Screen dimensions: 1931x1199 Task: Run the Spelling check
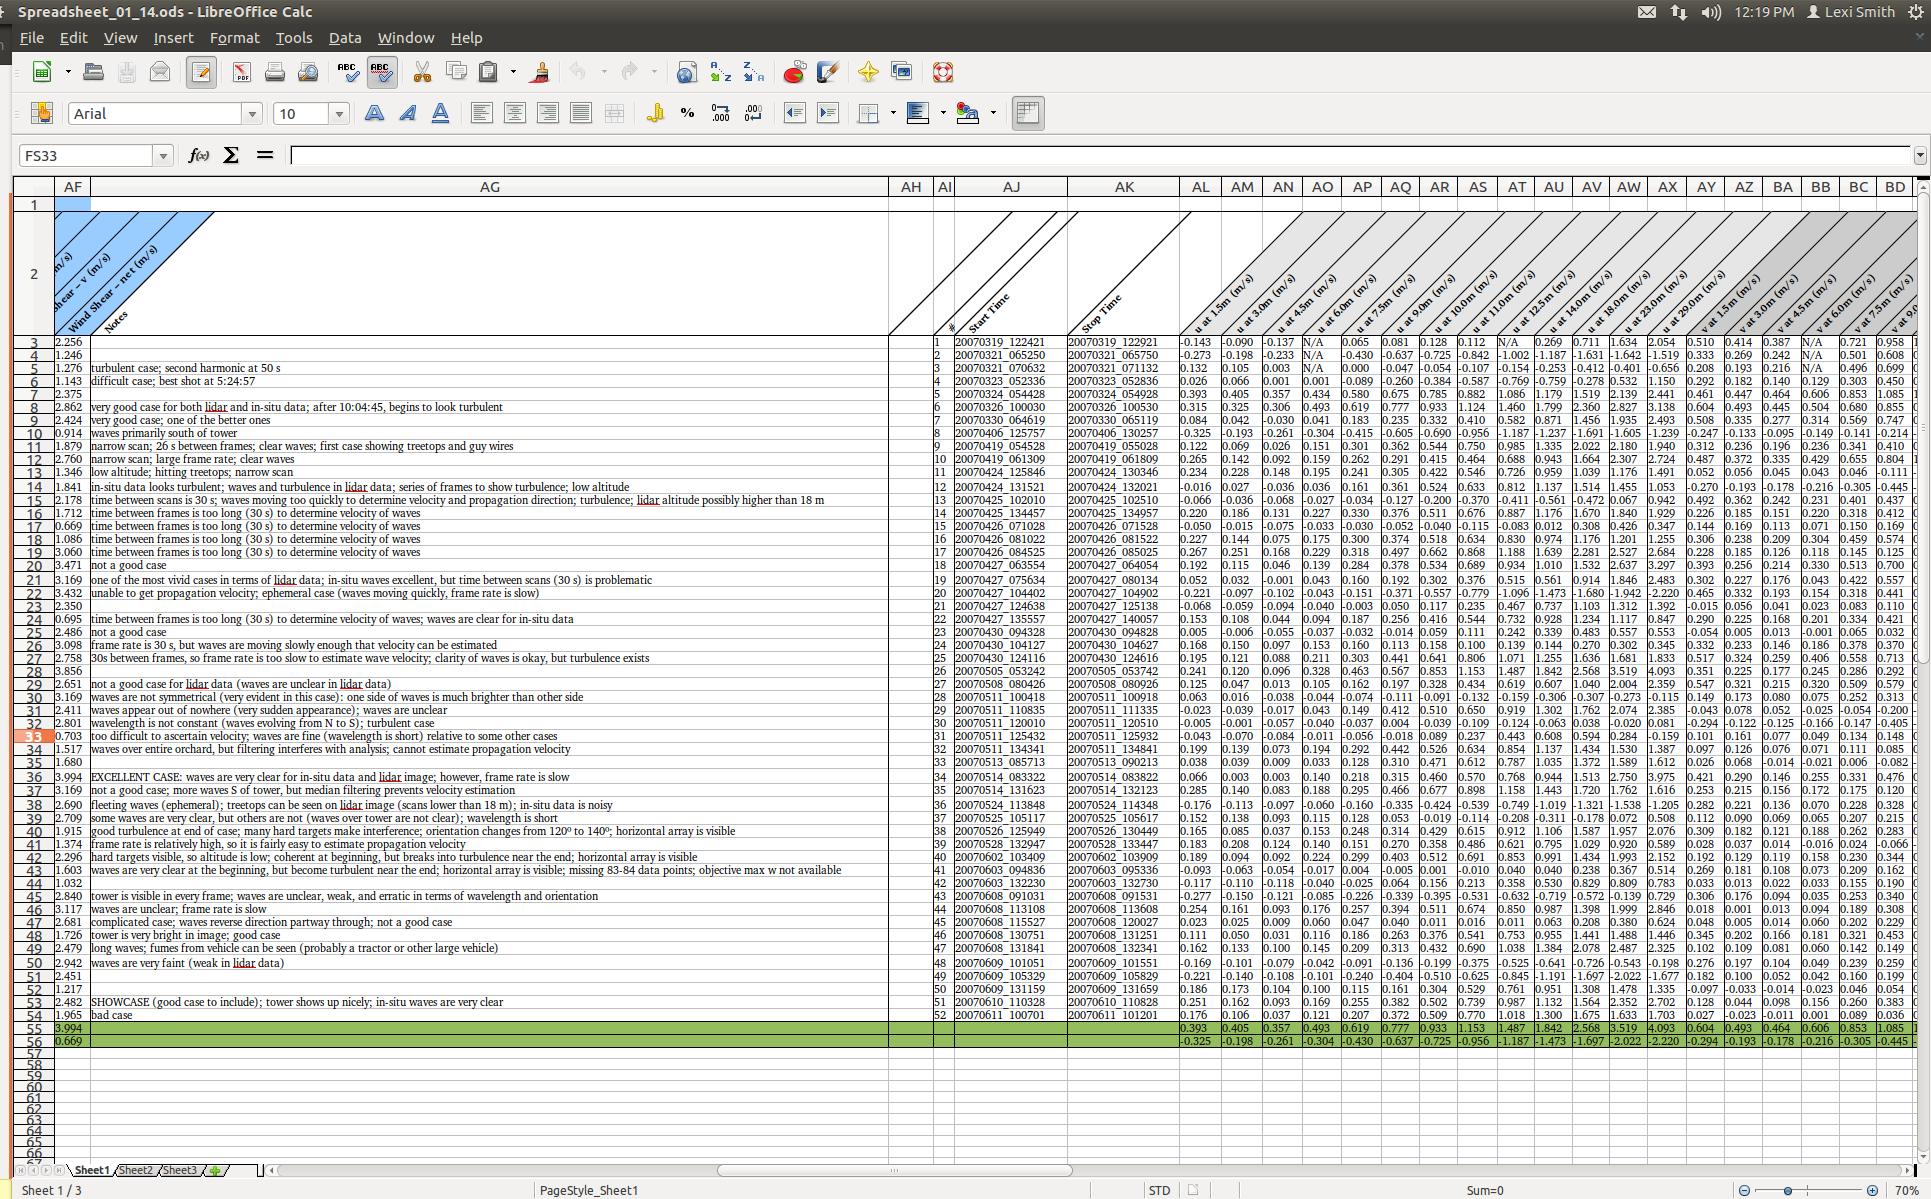pos(347,72)
